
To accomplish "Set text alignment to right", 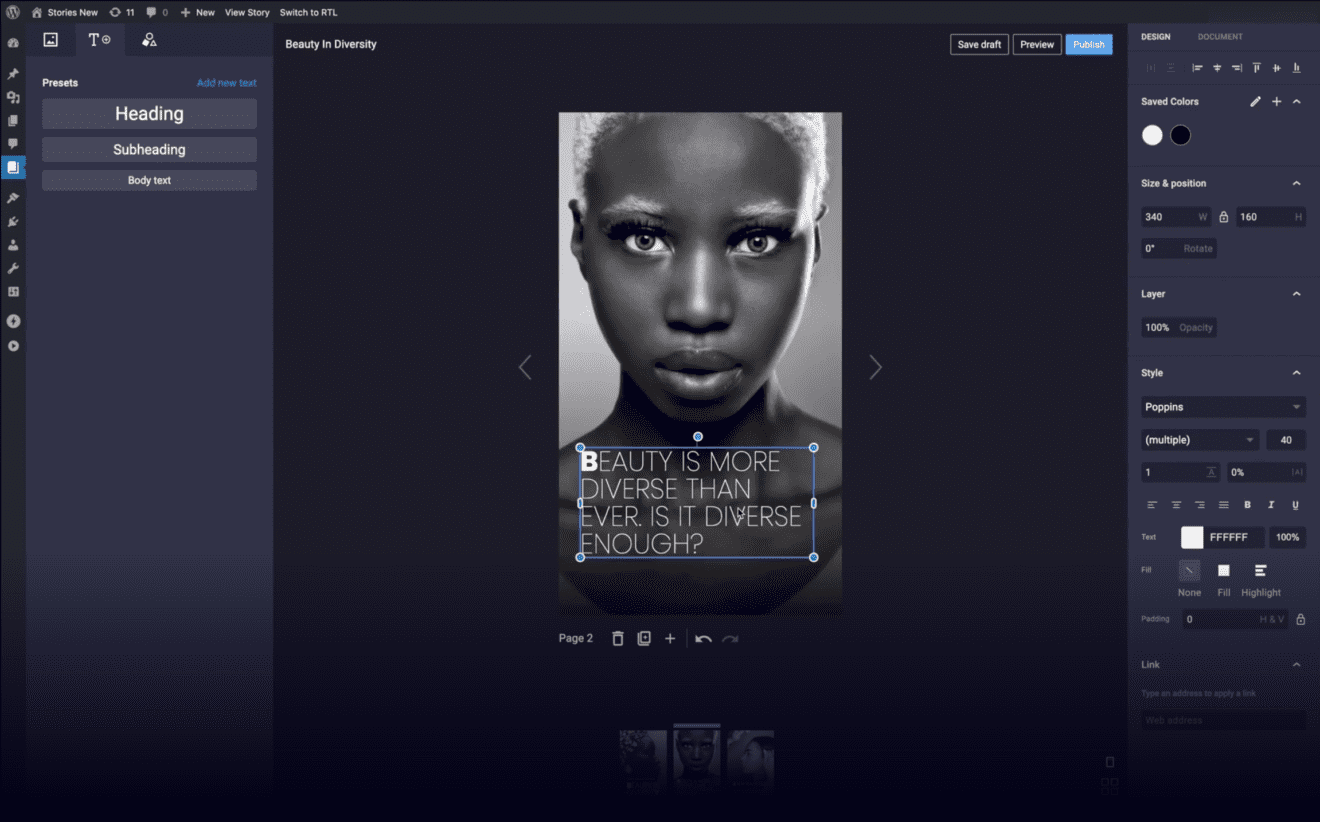I will pyautogui.click(x=1200, y=505).
